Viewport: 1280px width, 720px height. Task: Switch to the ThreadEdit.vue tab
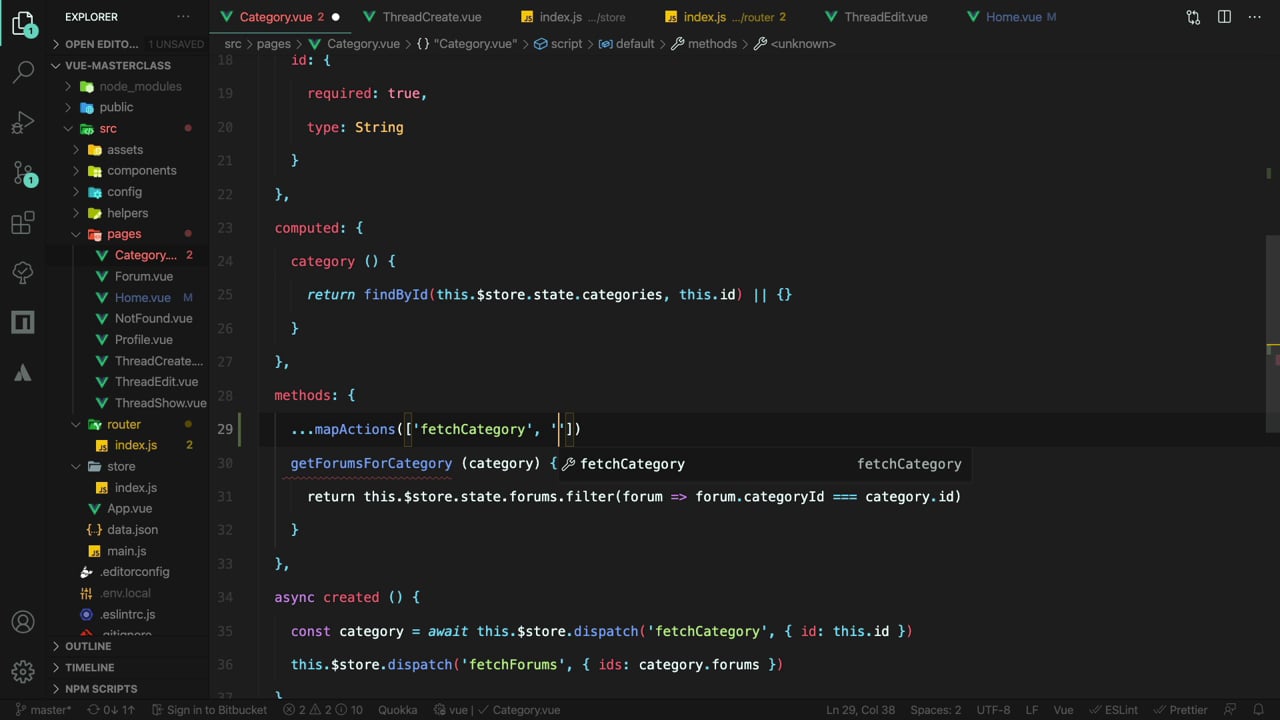tap(885, 17)
